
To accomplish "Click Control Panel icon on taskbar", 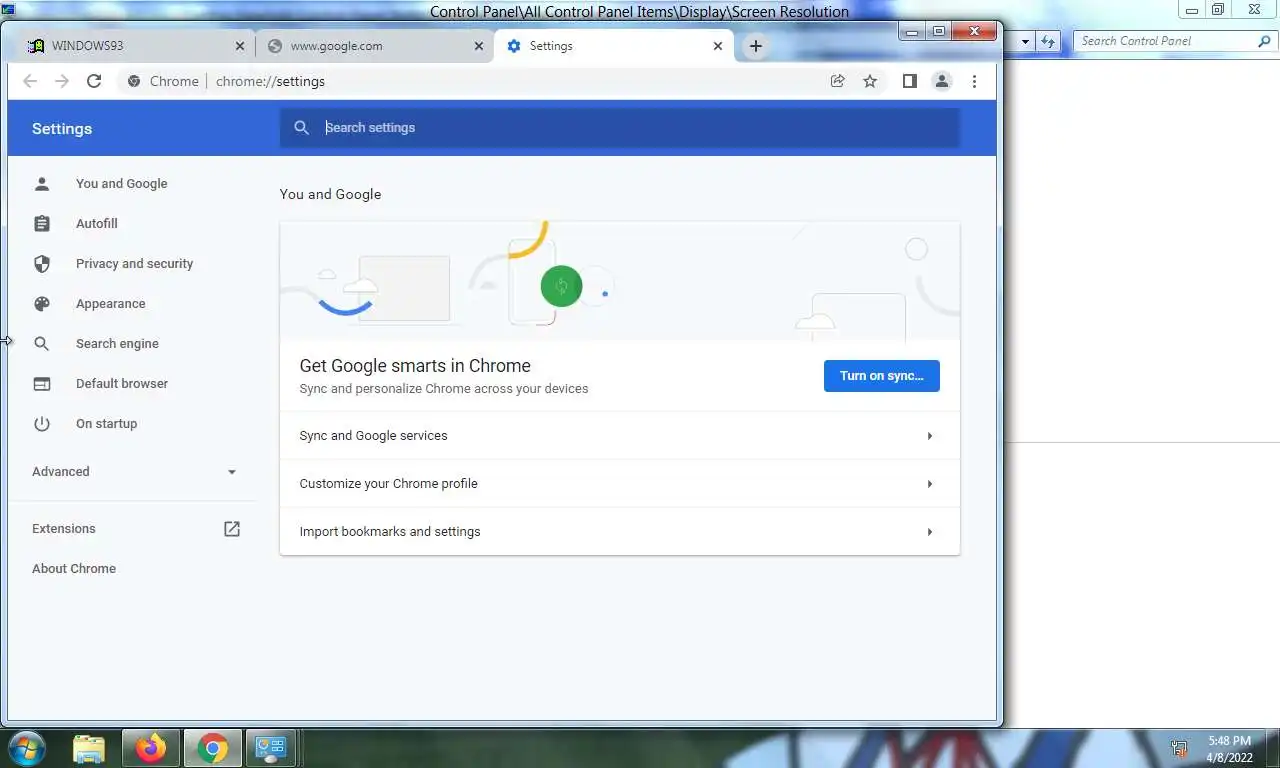I will [271, 748].
